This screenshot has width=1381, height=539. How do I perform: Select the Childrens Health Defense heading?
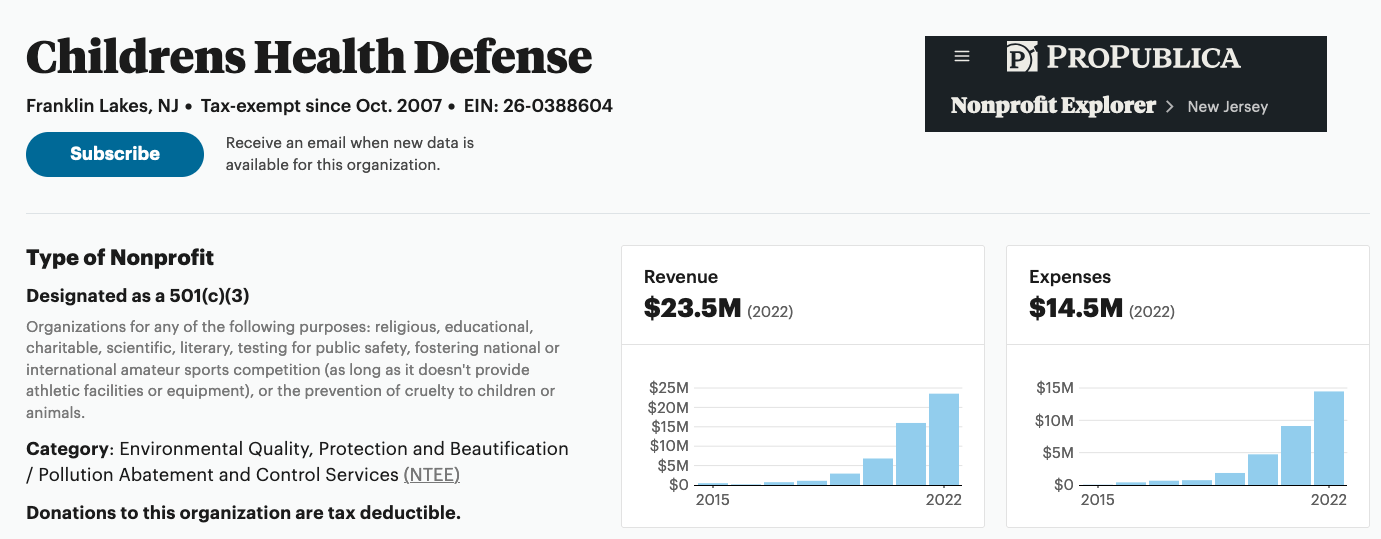(309, 57)
